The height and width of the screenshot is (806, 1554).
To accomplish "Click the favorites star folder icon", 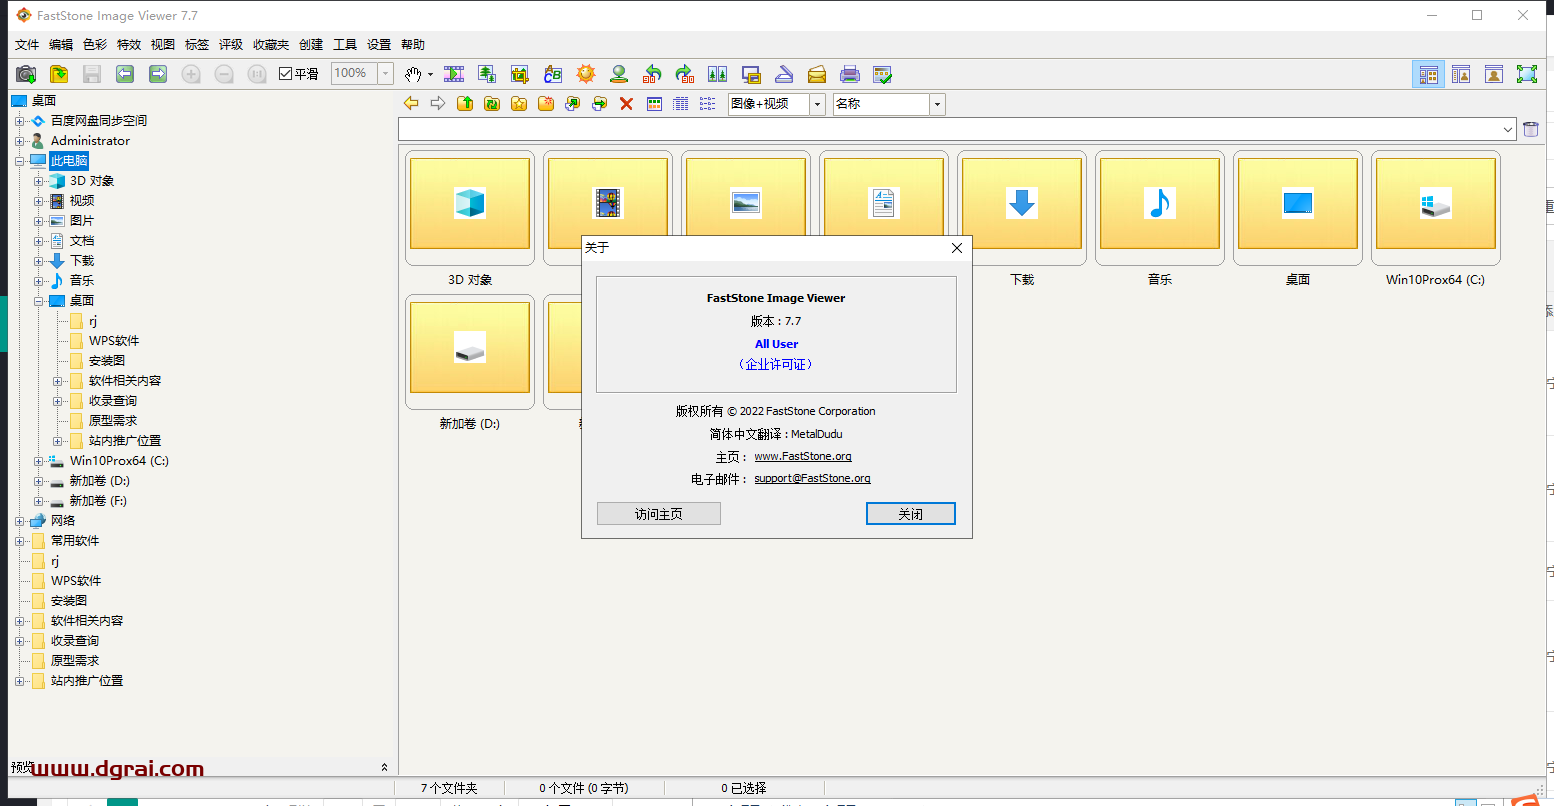I will click(x=519, y=103).
